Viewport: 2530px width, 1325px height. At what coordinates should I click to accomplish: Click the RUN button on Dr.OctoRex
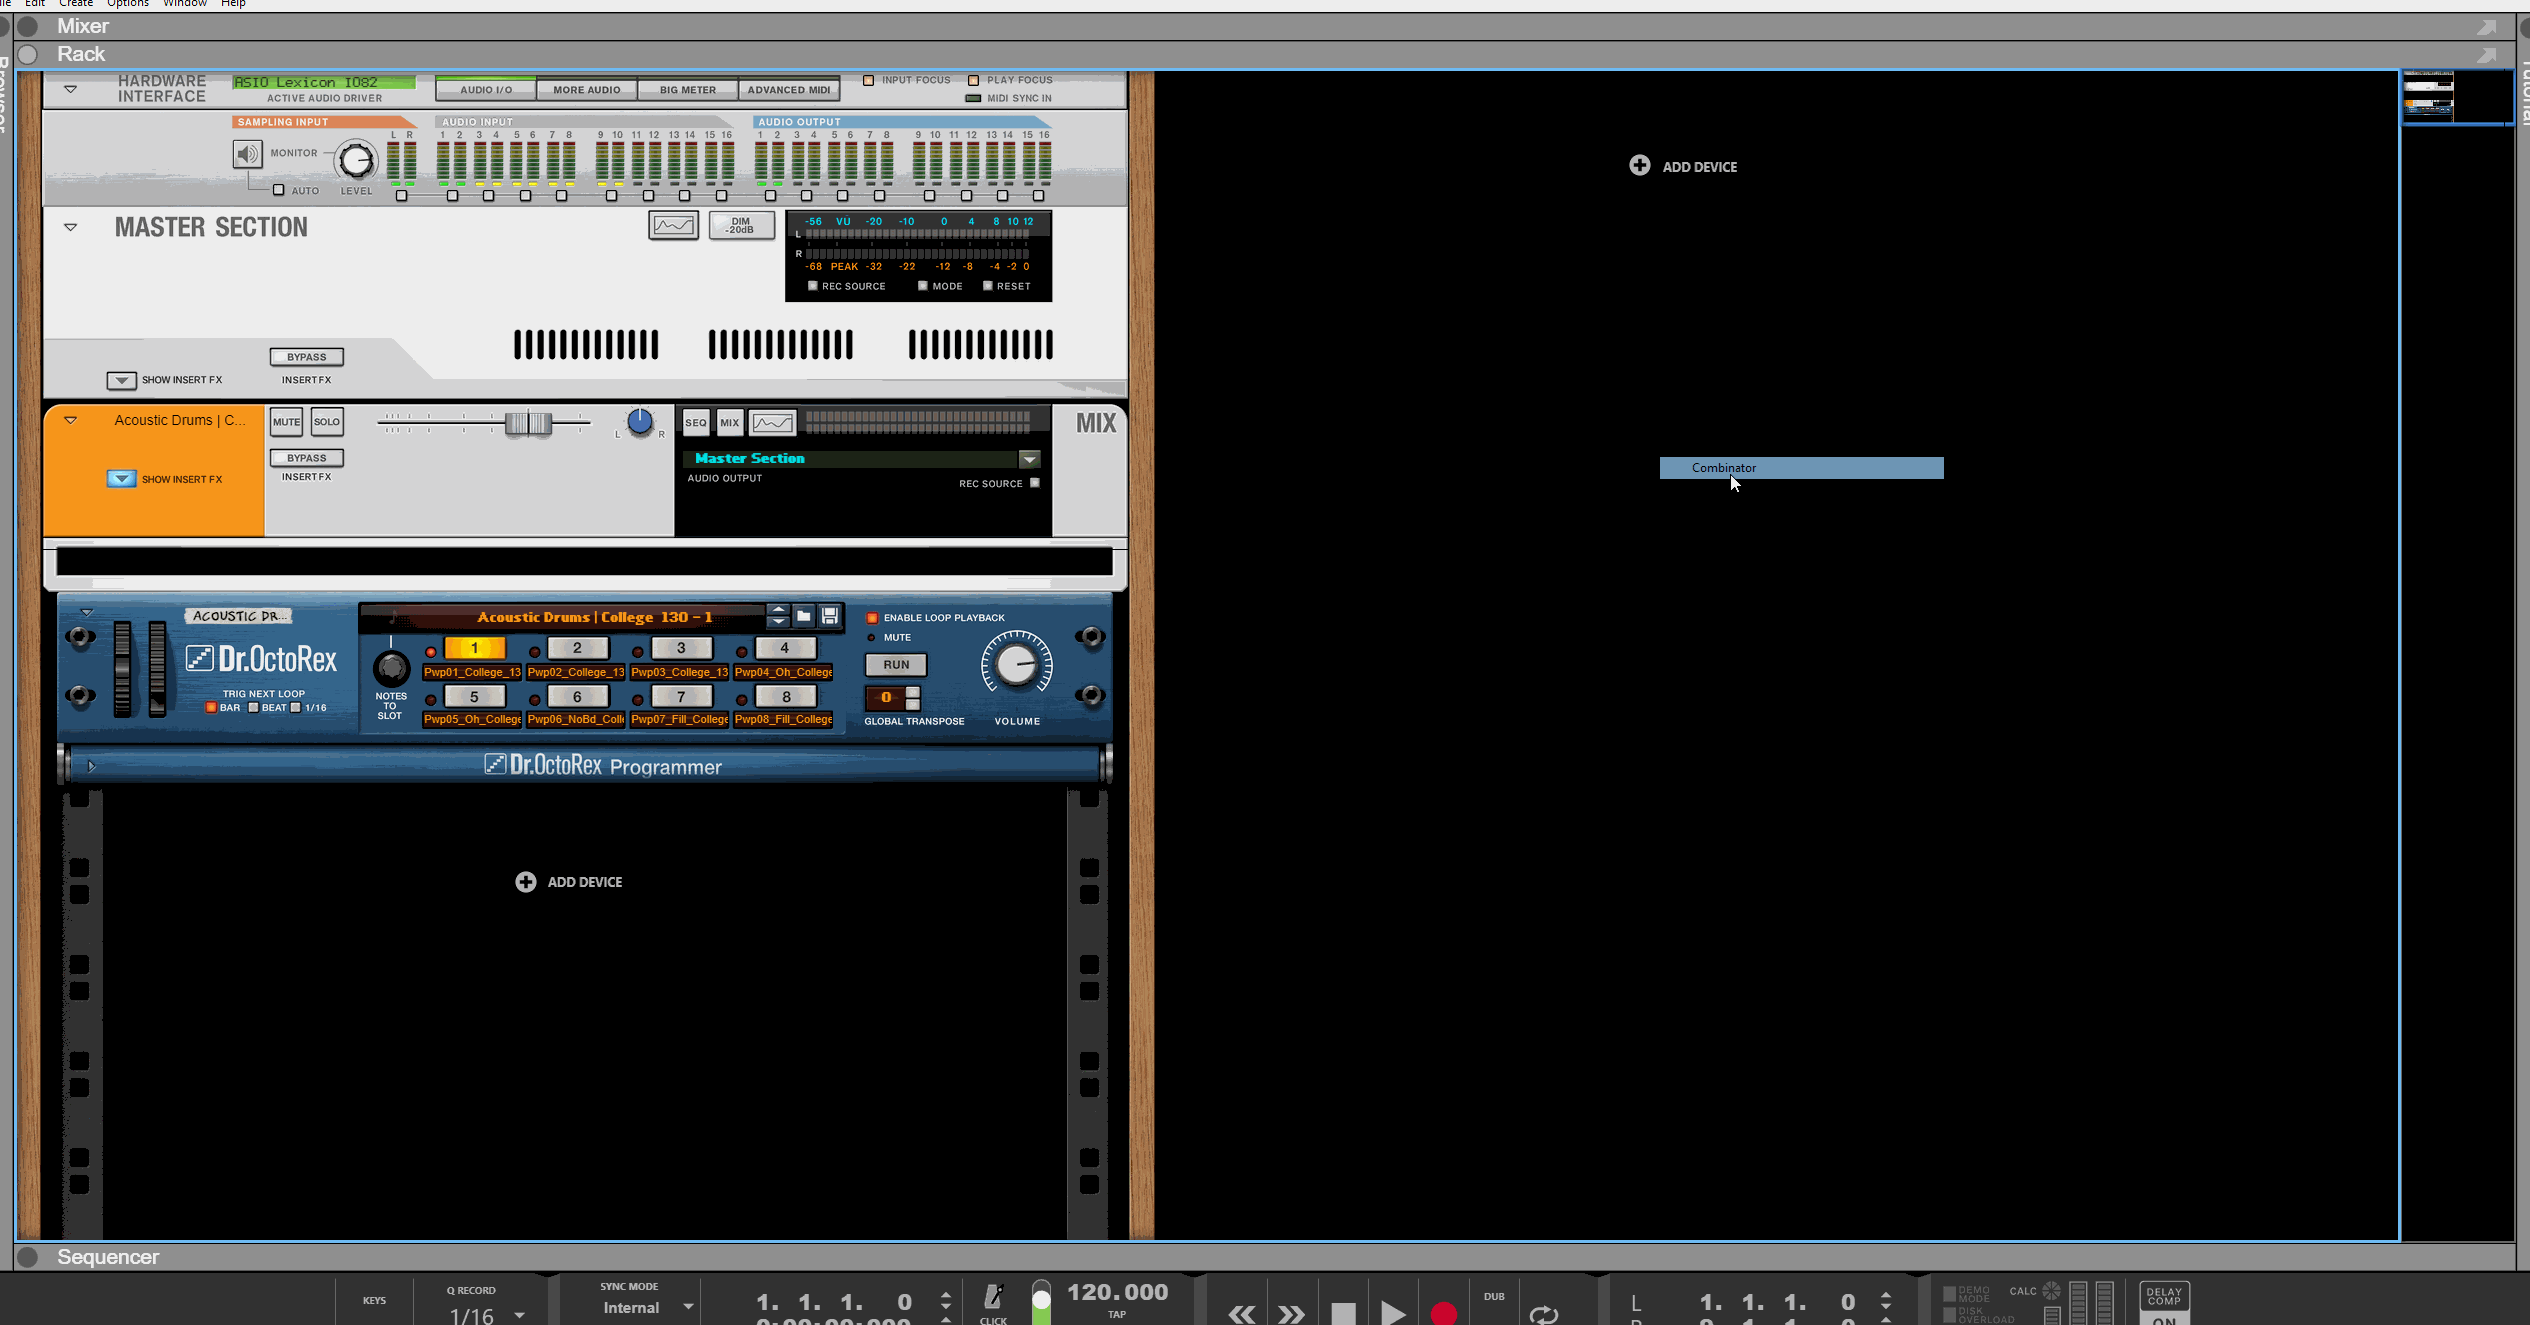point(895,665)
